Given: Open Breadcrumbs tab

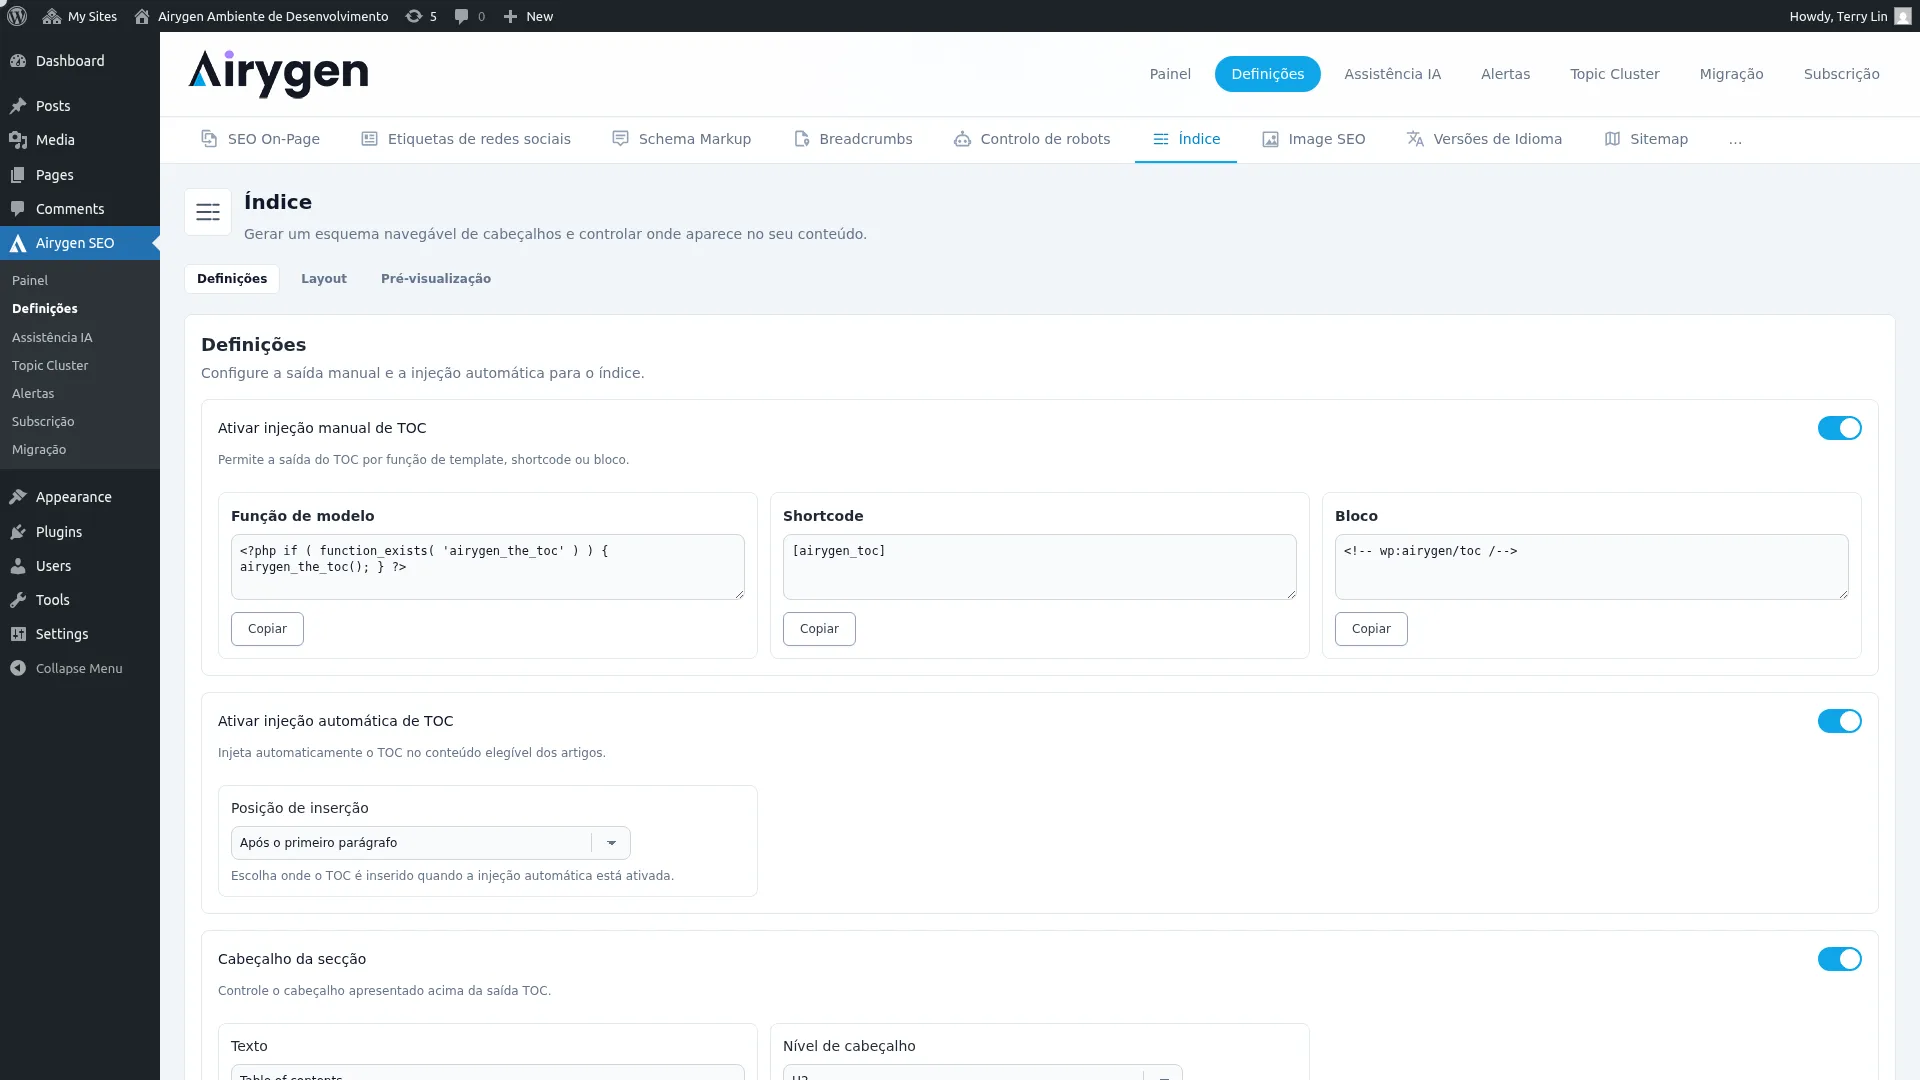Looking at the screenshot, I should tap(853, 139).
